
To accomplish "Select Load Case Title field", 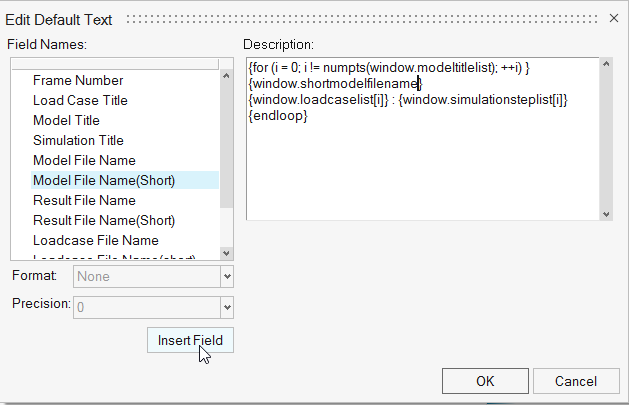I will pyautogui.click(x=80, y=100).
